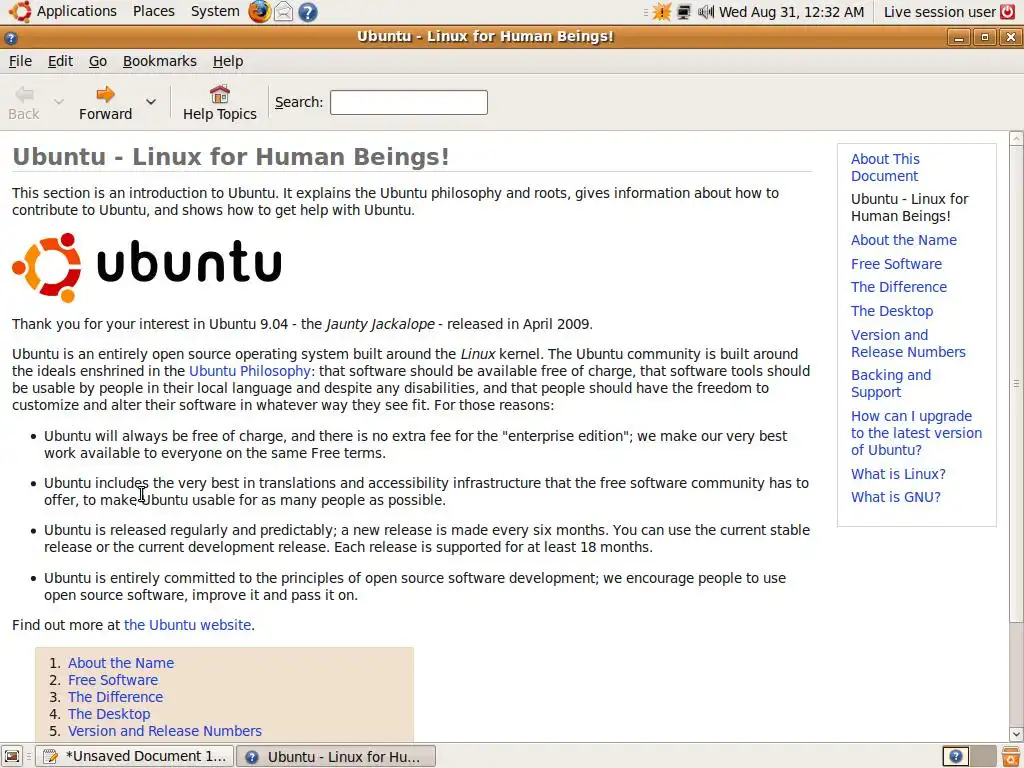Open the Applications menu
Viewport: 1024px width, 768px height.
coord(76,11)
